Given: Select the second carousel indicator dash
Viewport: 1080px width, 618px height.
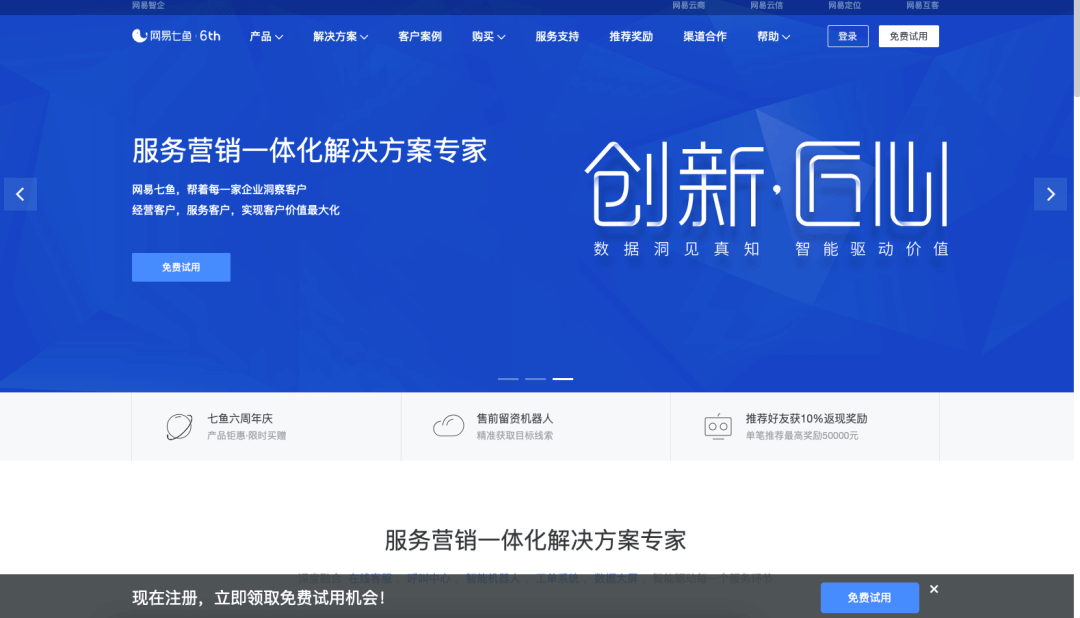Looking at the screenshot, I should point(535,379).
